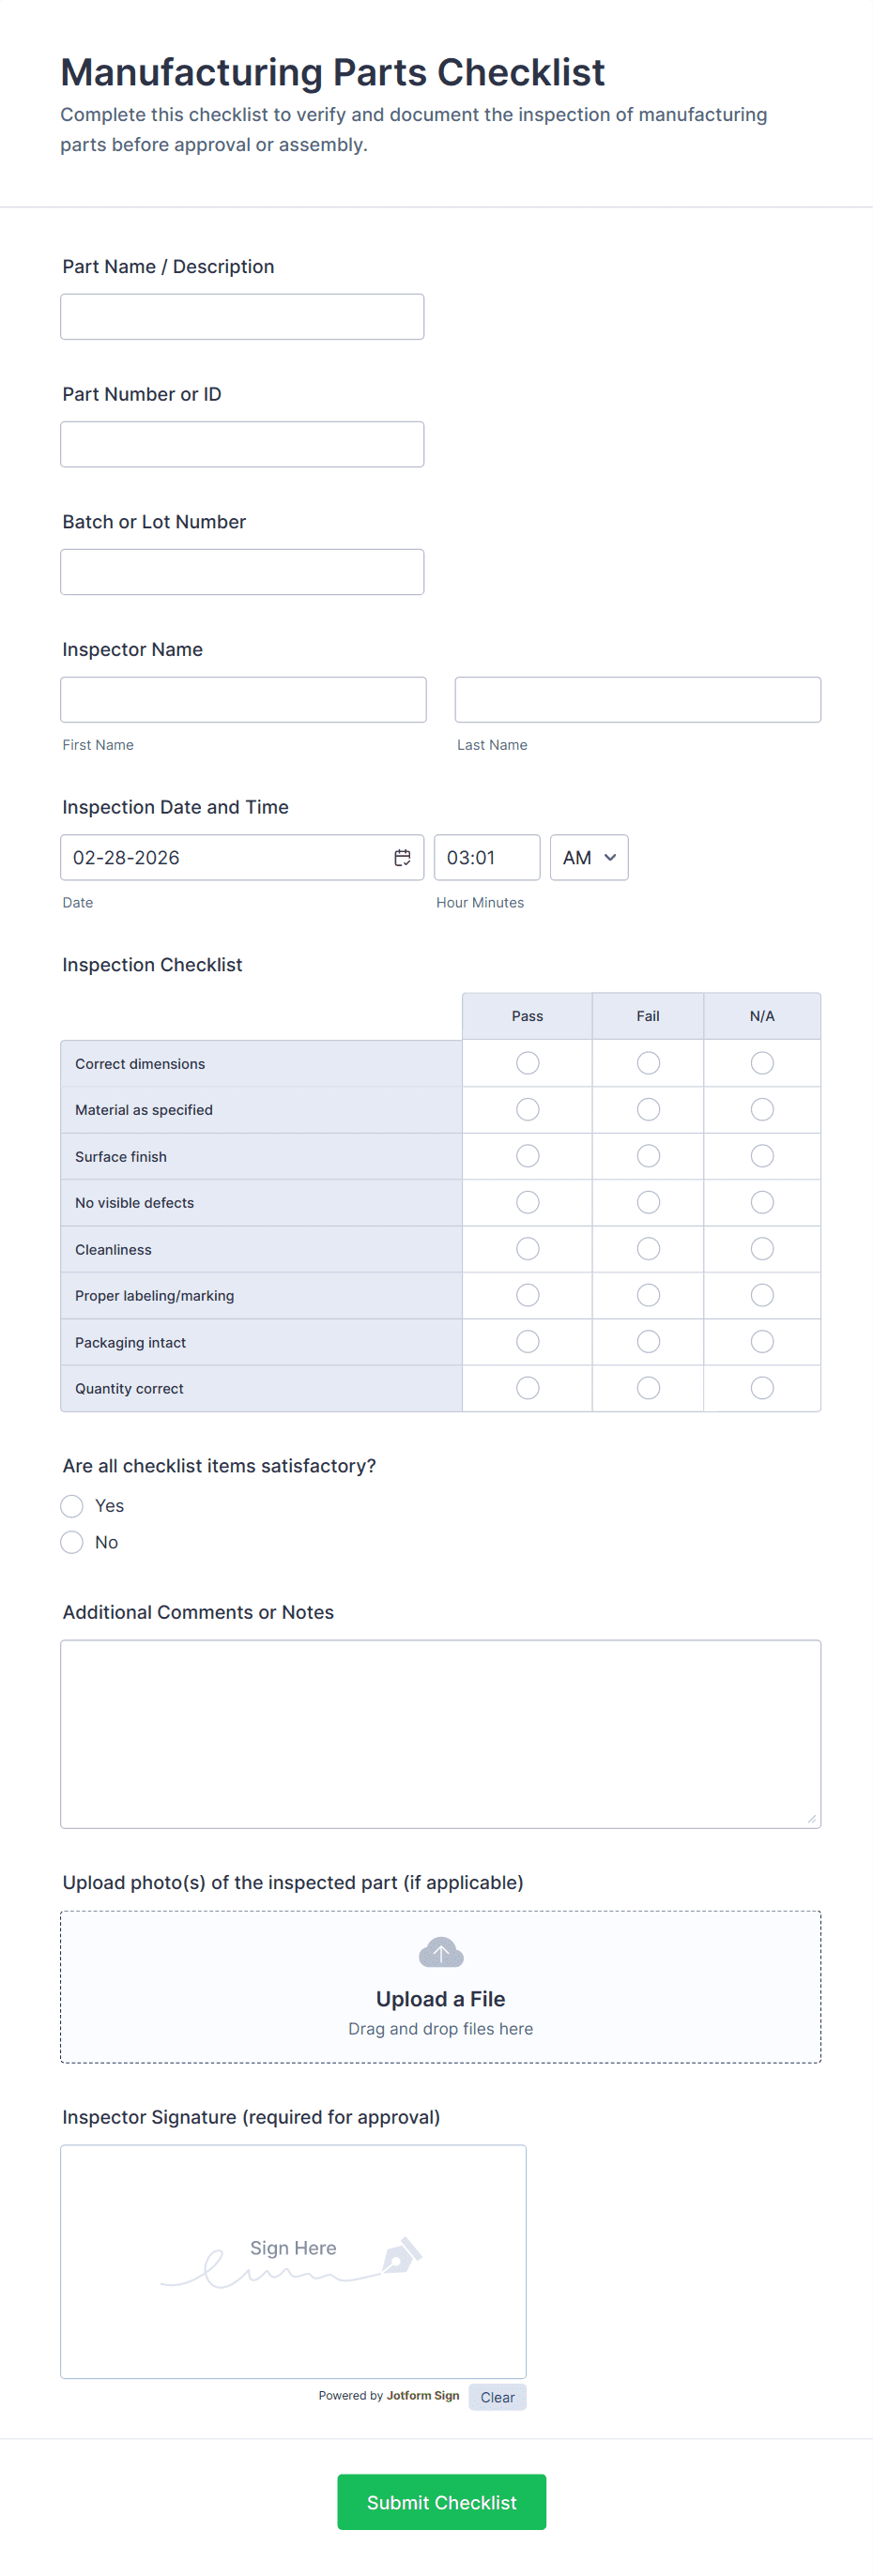Screen dimensions: 873x2576
Task: Focus the Part Number or ID field
Action: [x=242, y=444]
